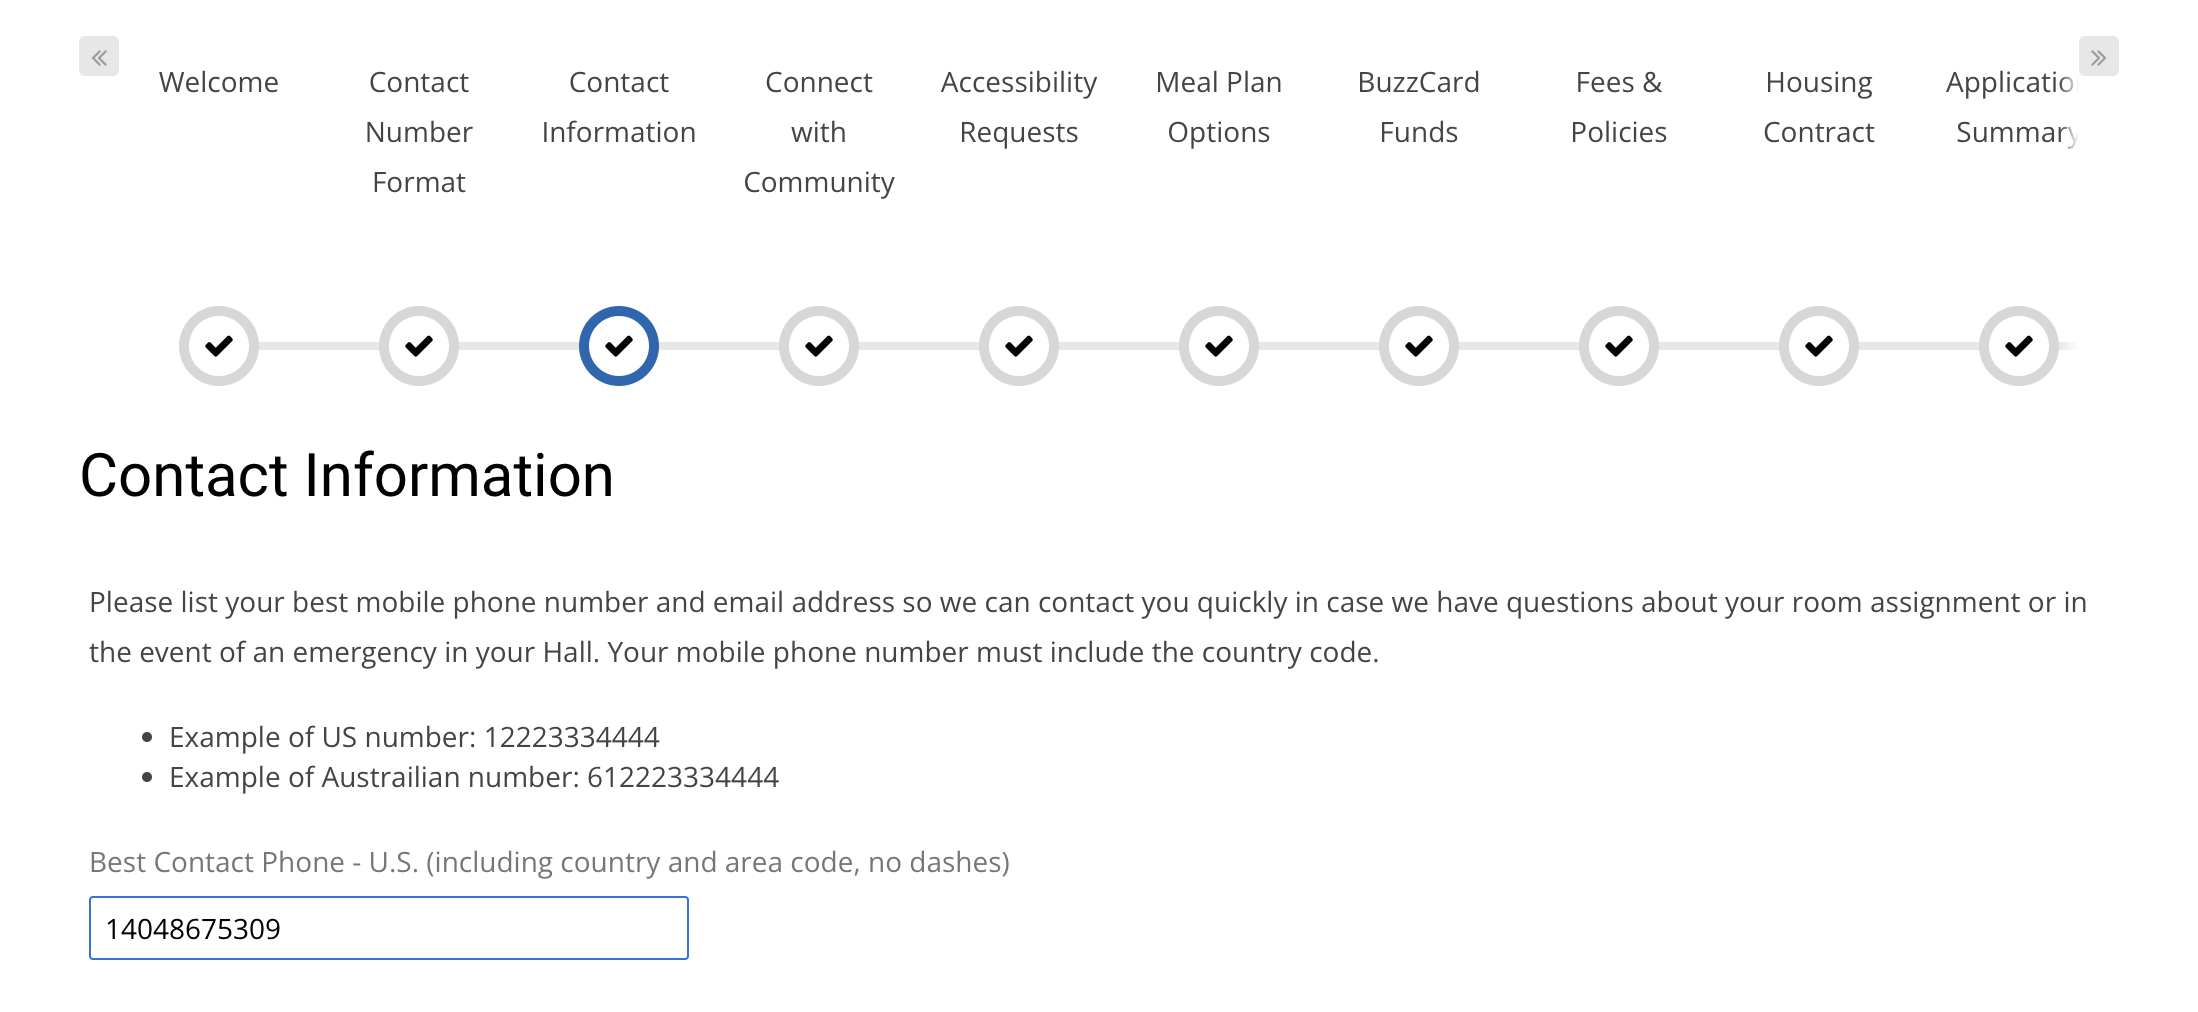Select the Contact Number Format step circle

pyautogui.click(x=419, y=346)
